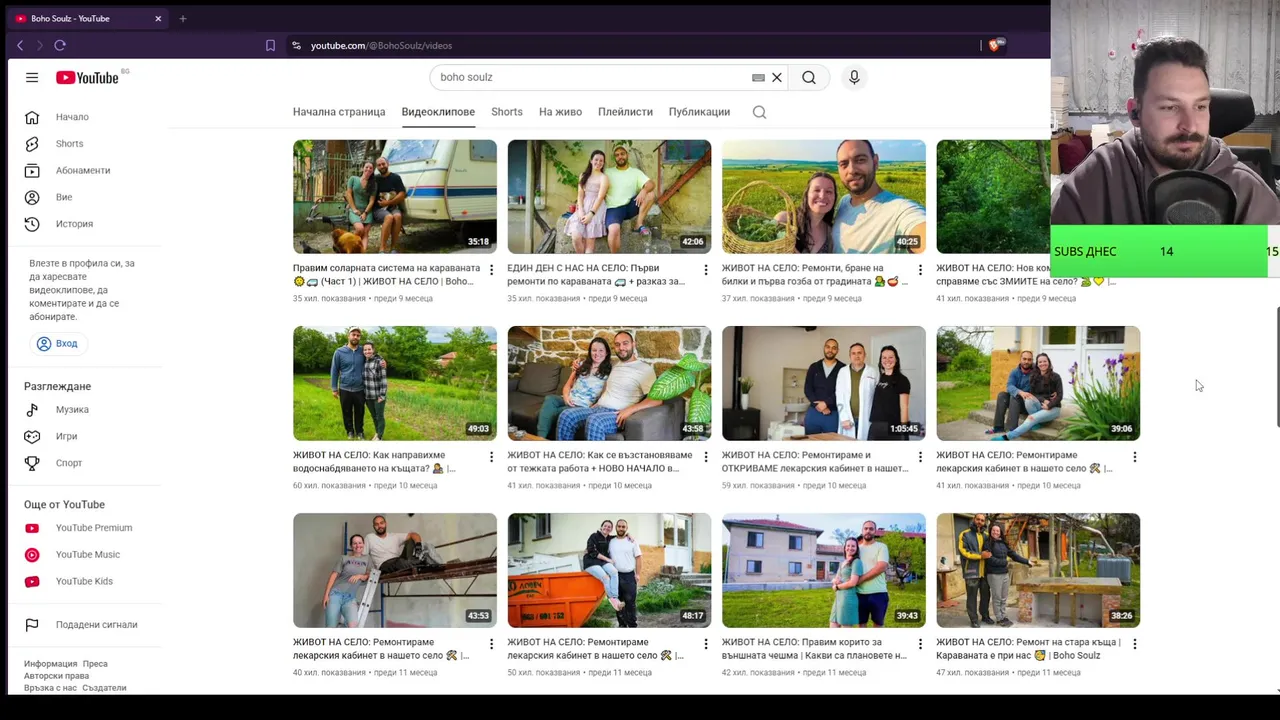Open options for ЕДИН ДЕН С НАС video

point(706,270)
